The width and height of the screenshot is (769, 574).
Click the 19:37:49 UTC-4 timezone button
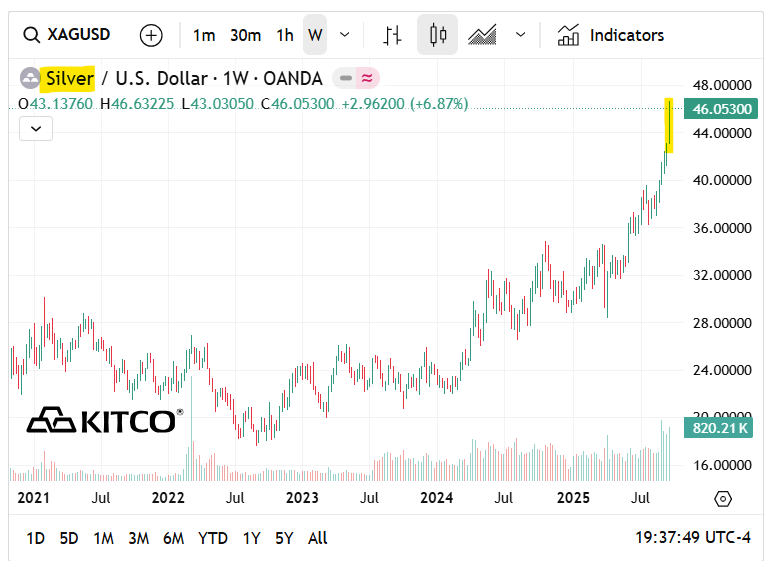point(692,538)
